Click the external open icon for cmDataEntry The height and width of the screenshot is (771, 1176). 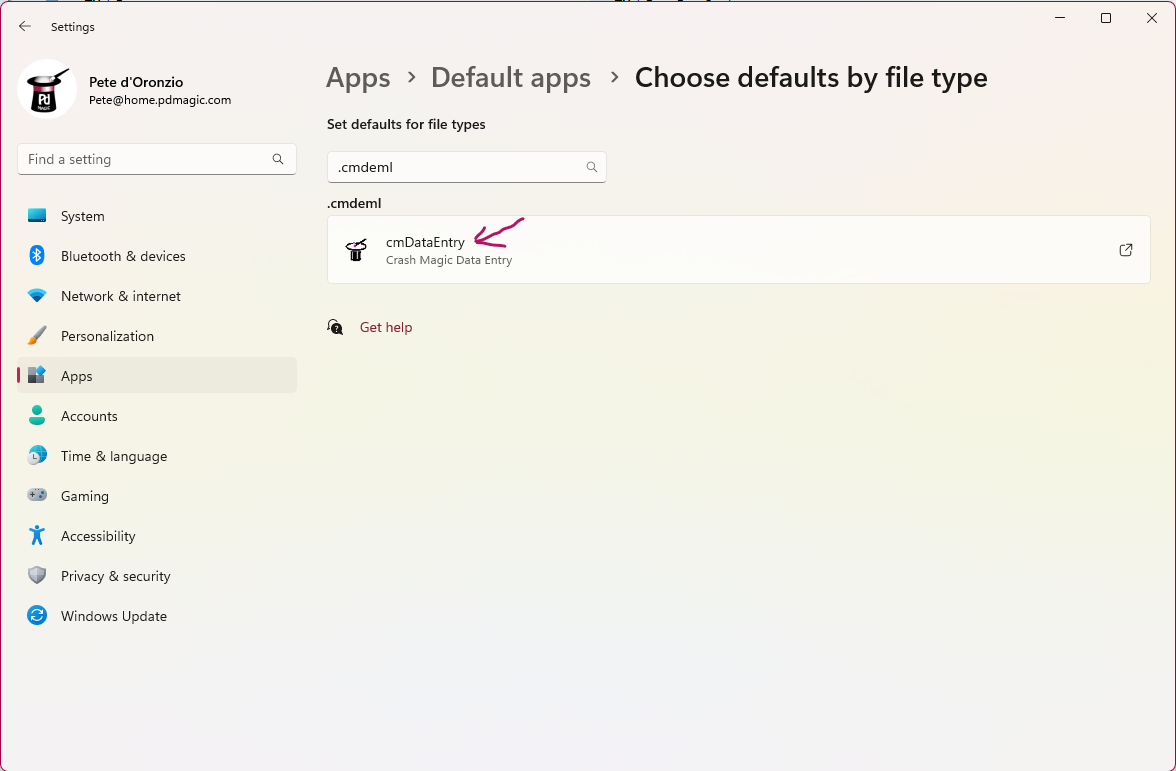pyautogui.click(x=1126, y=250)
